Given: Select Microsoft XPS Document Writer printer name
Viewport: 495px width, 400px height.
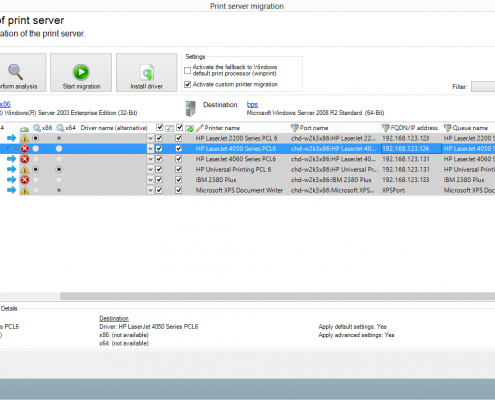Looking at the screenshot, I should click(x=239, y=190).
